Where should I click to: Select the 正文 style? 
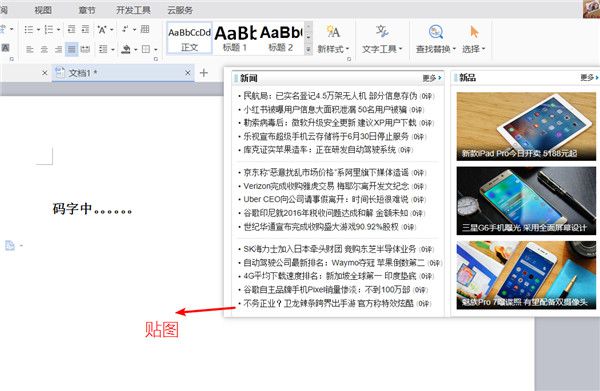coord(189,39)
